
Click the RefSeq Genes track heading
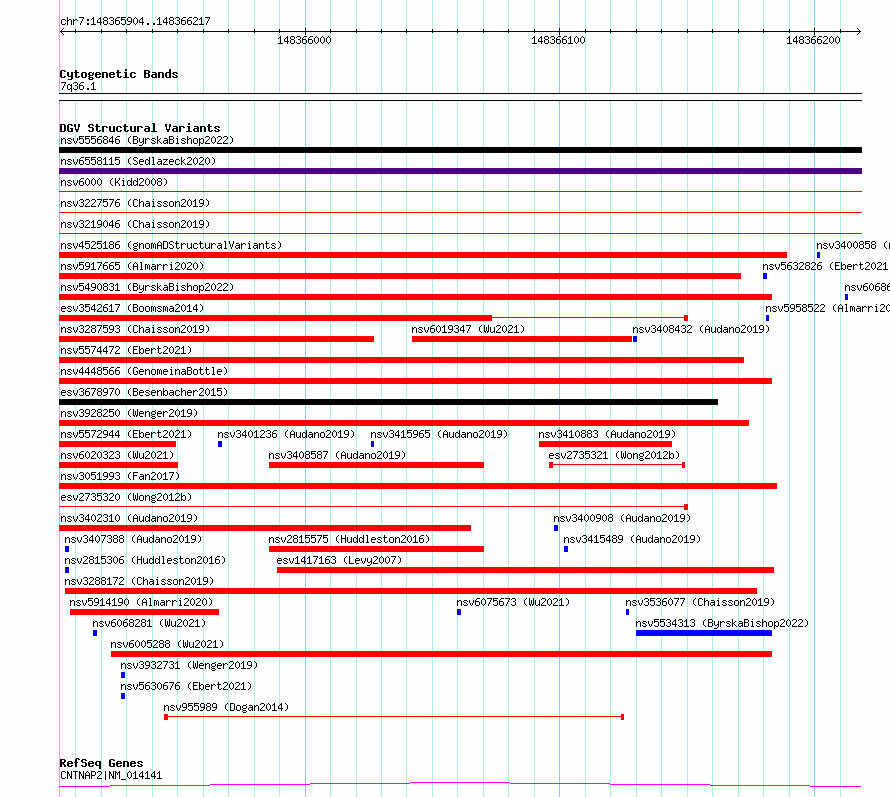101,763
